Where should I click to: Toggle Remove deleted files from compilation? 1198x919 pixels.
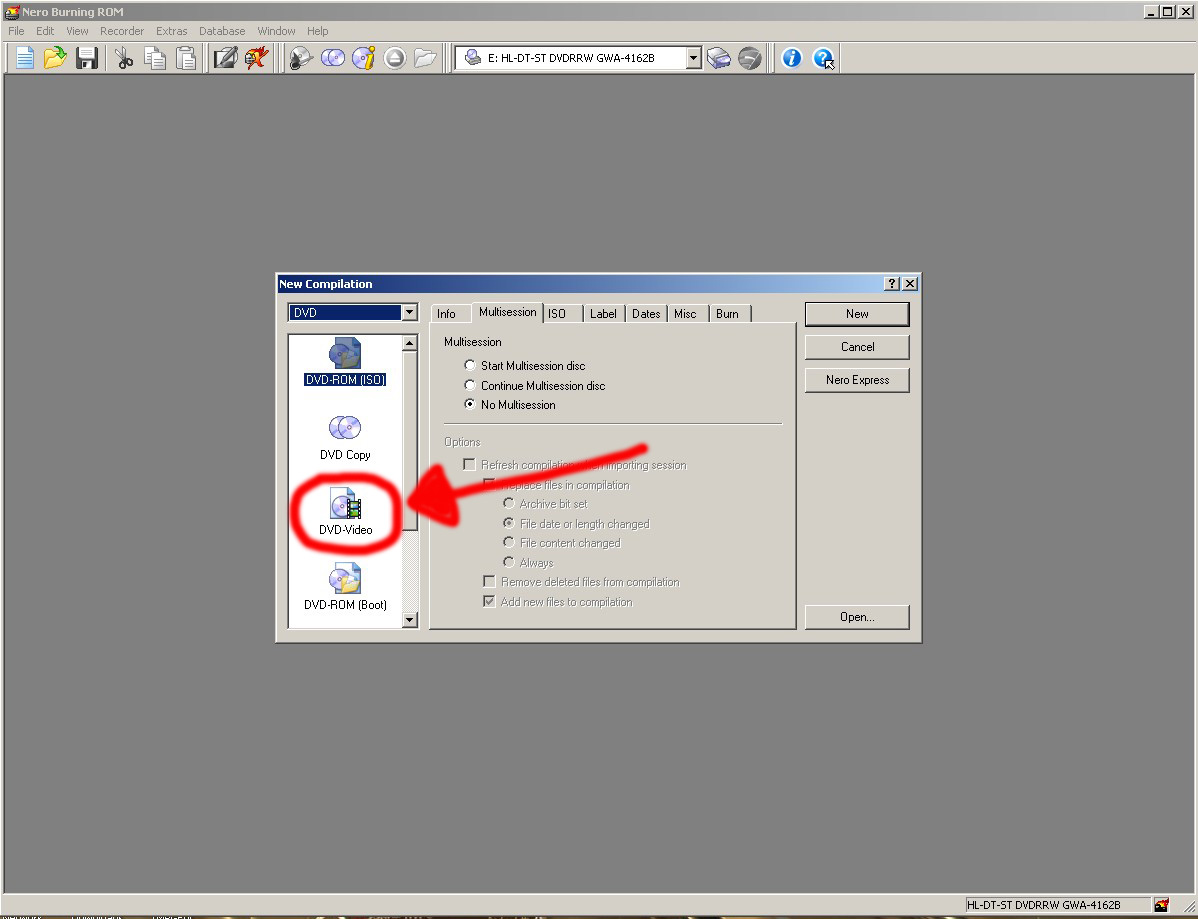581,582
